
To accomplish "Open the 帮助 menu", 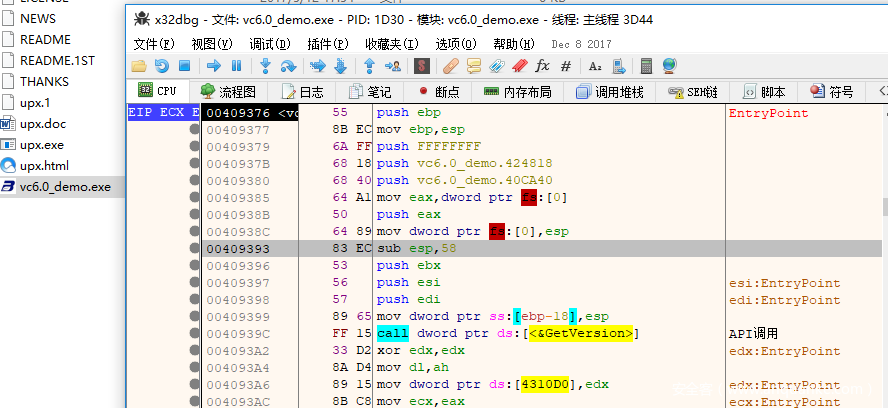I will 514,44.
